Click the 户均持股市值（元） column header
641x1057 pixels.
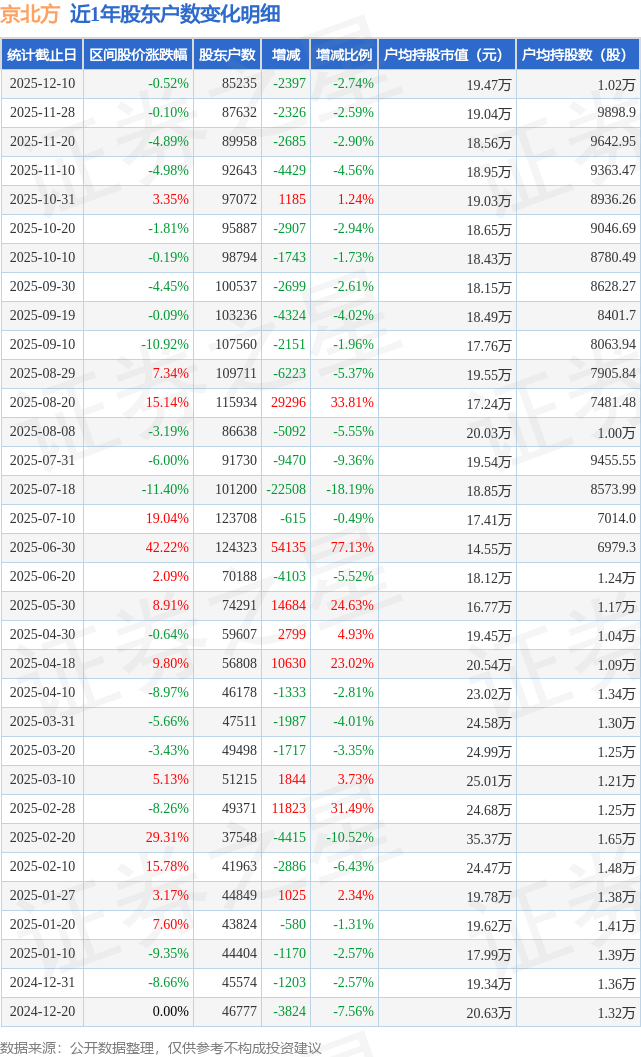[x=446, y=55]
